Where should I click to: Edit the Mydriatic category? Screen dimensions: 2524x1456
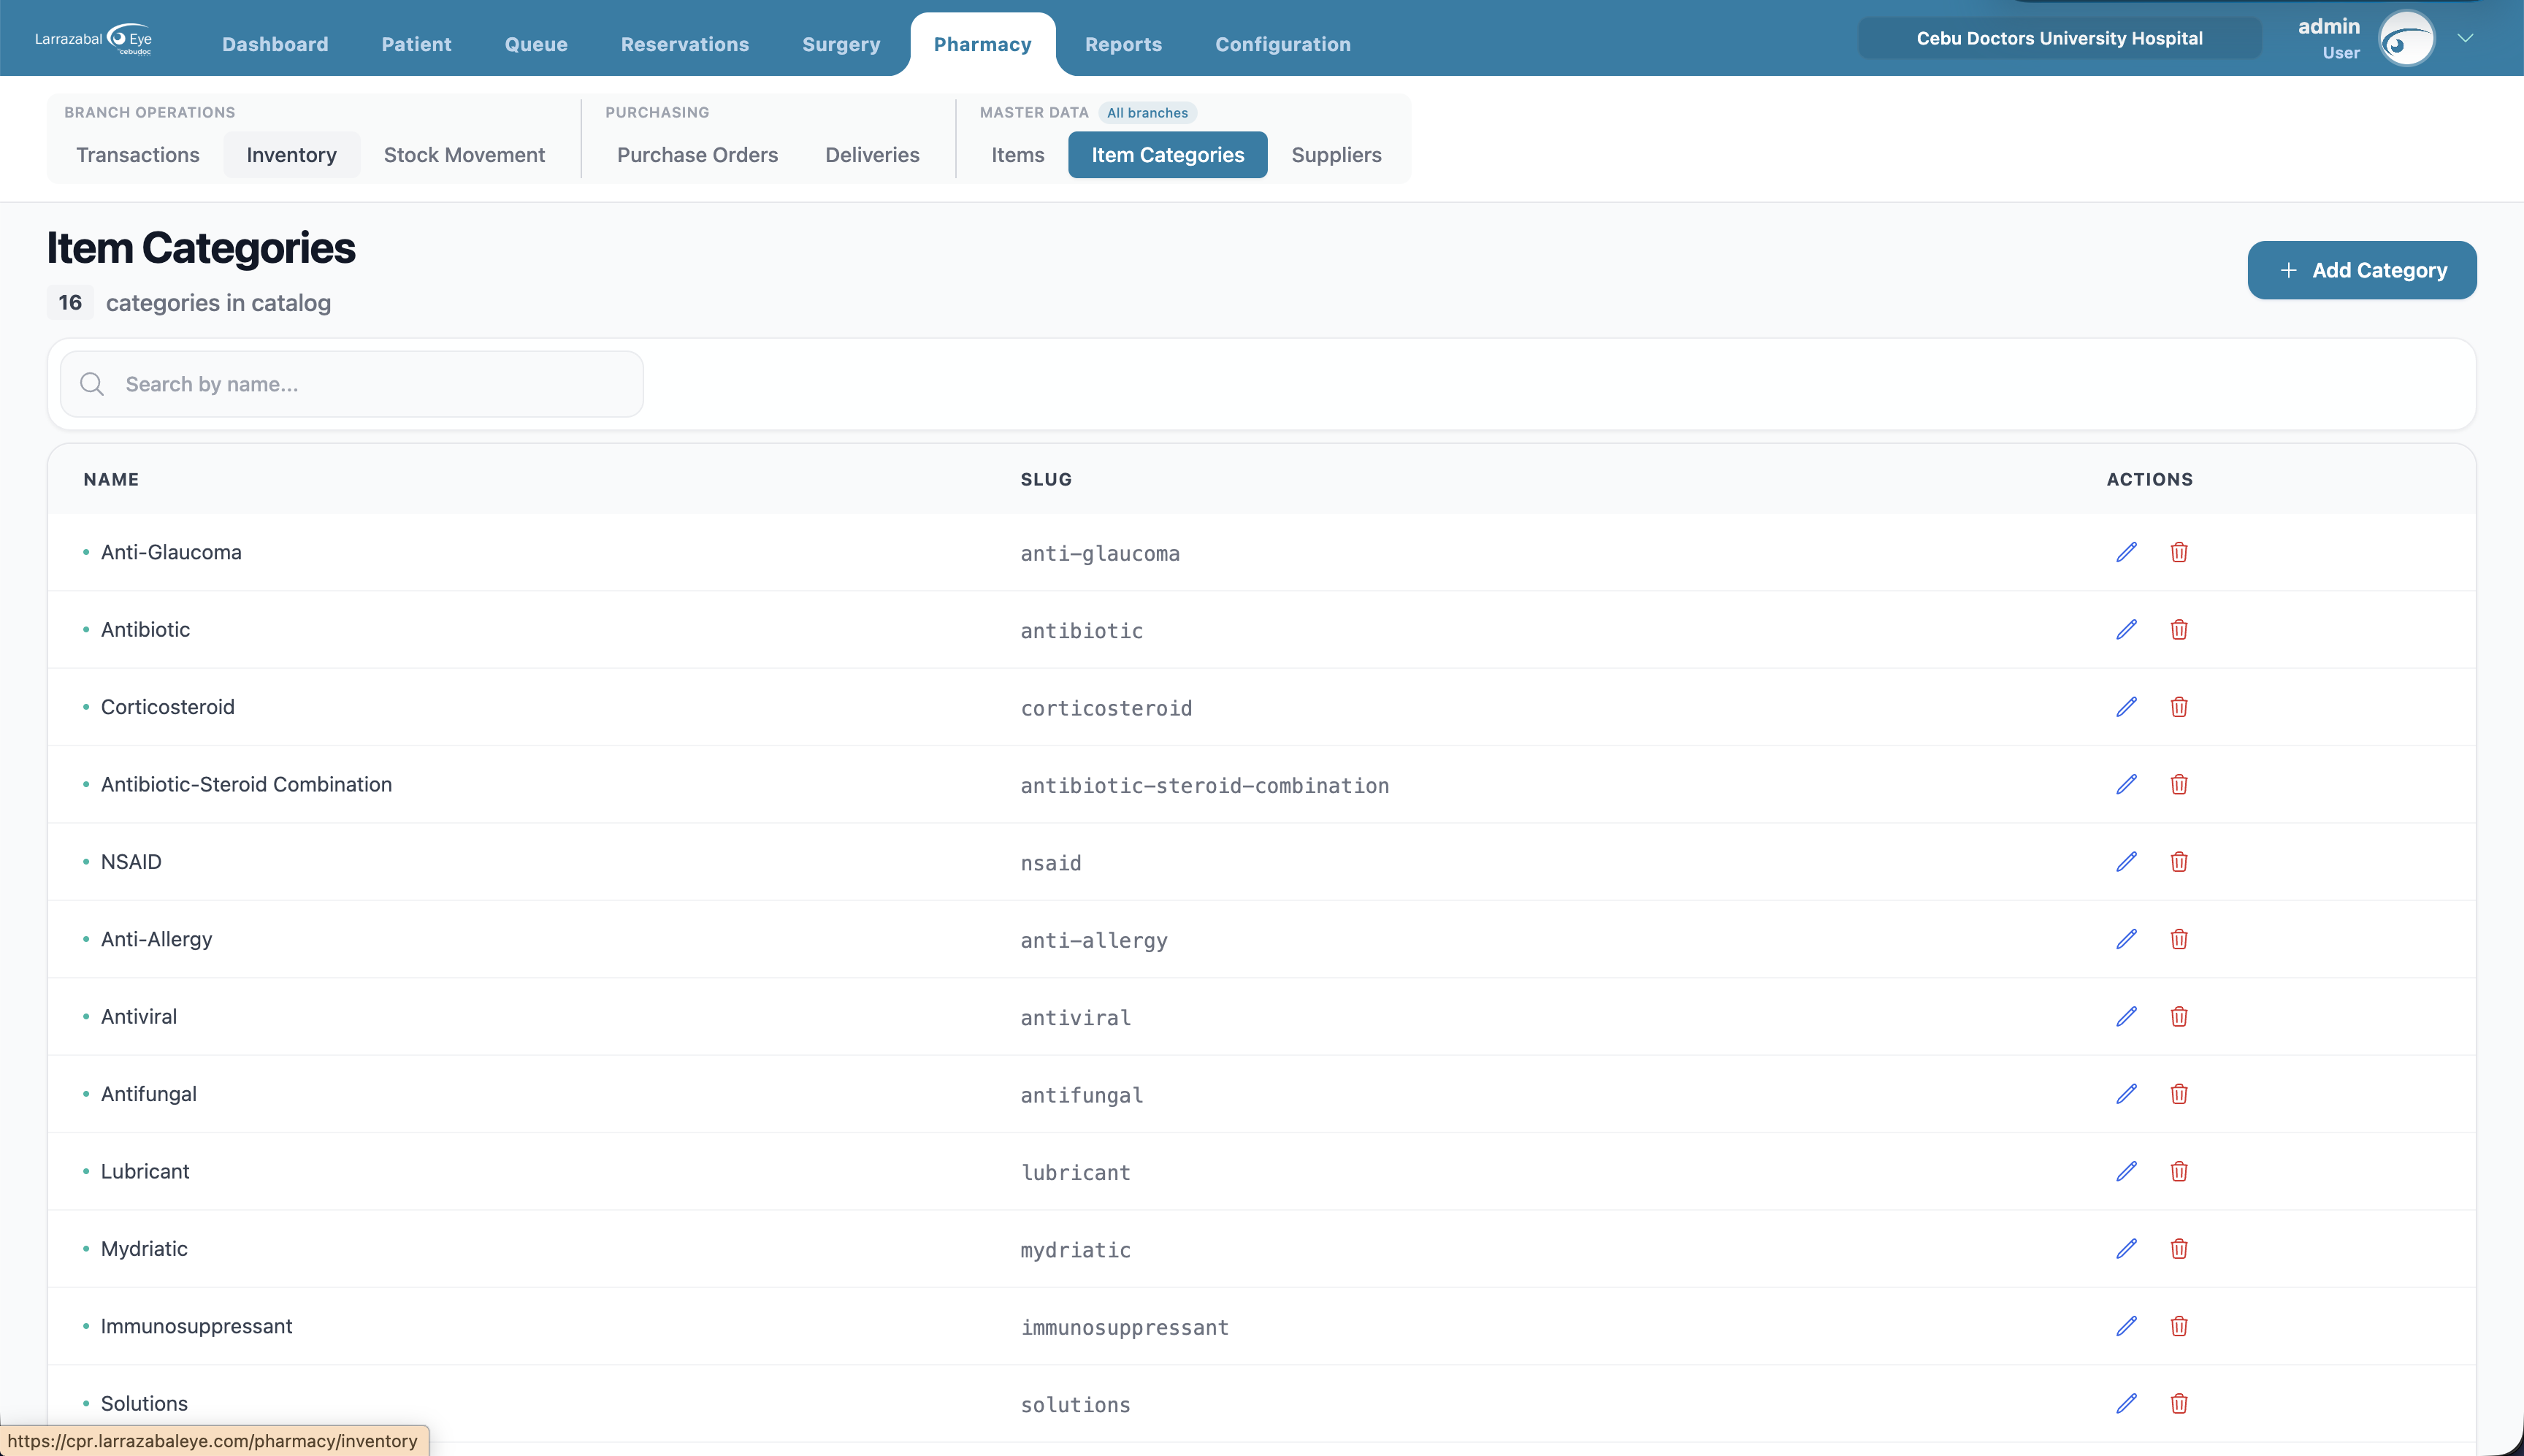pos(2126,1248)
